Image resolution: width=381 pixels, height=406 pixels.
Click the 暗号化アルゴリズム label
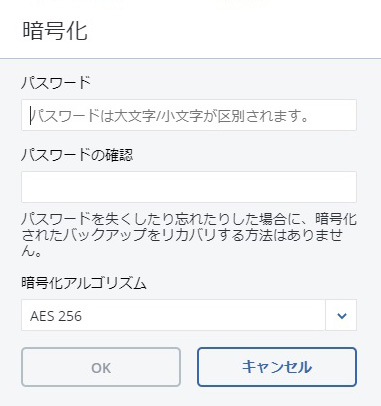click(x=84, y=283)
